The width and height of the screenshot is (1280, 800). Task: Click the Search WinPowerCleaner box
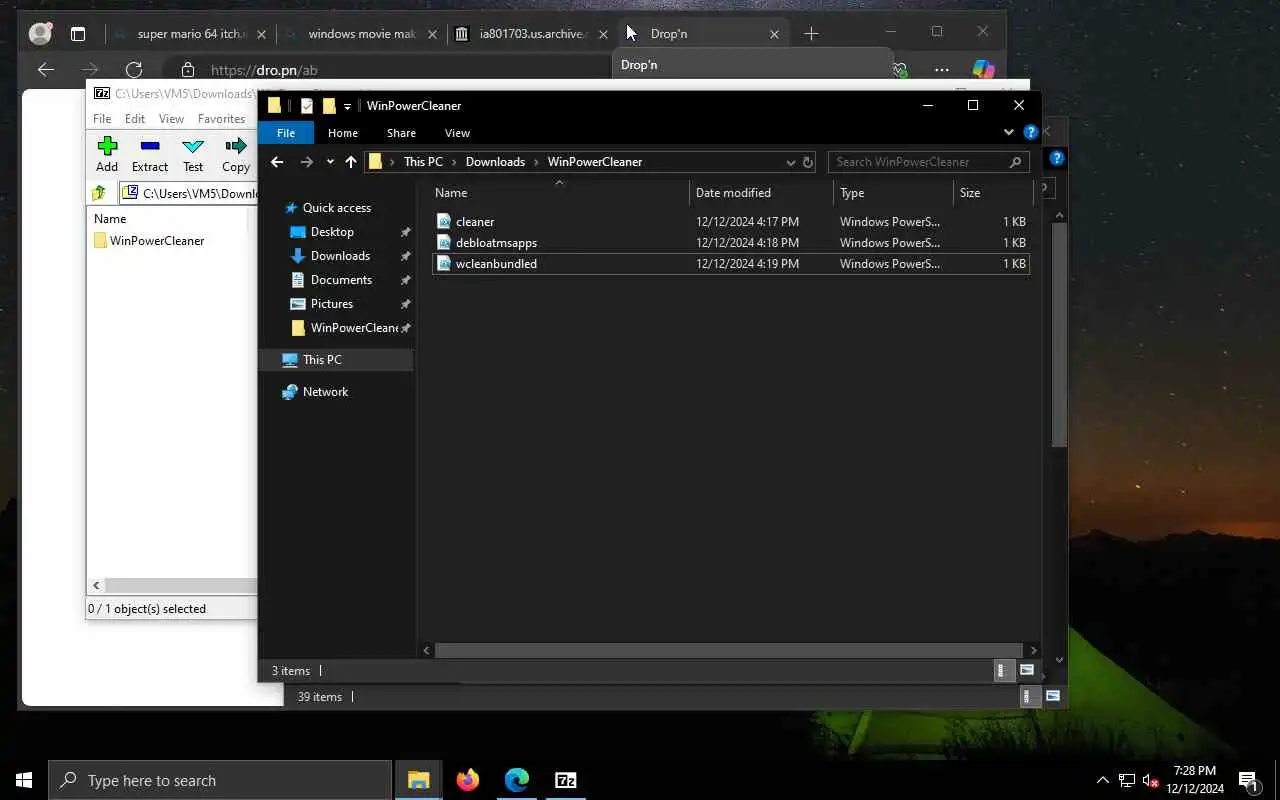click(928, 162)
